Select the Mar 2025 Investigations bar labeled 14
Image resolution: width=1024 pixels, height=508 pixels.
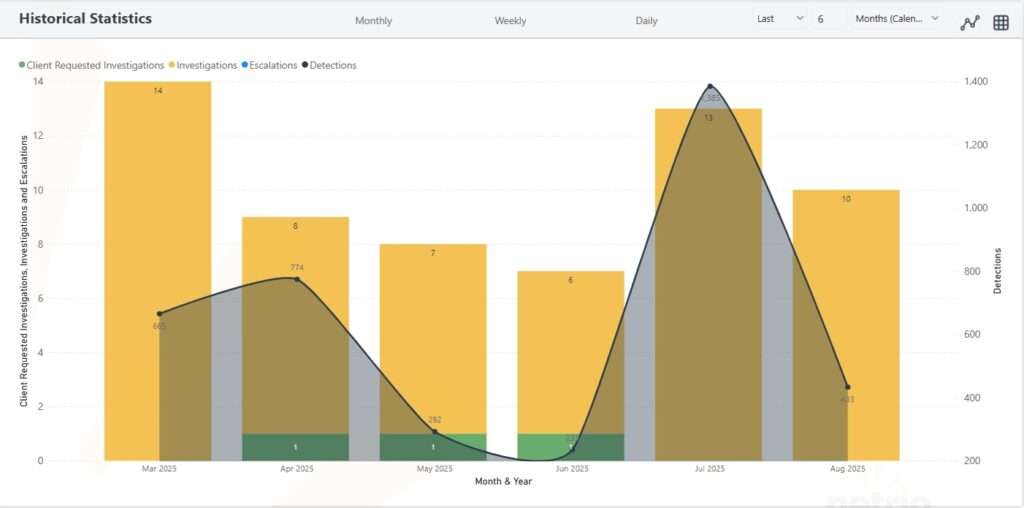158,200
